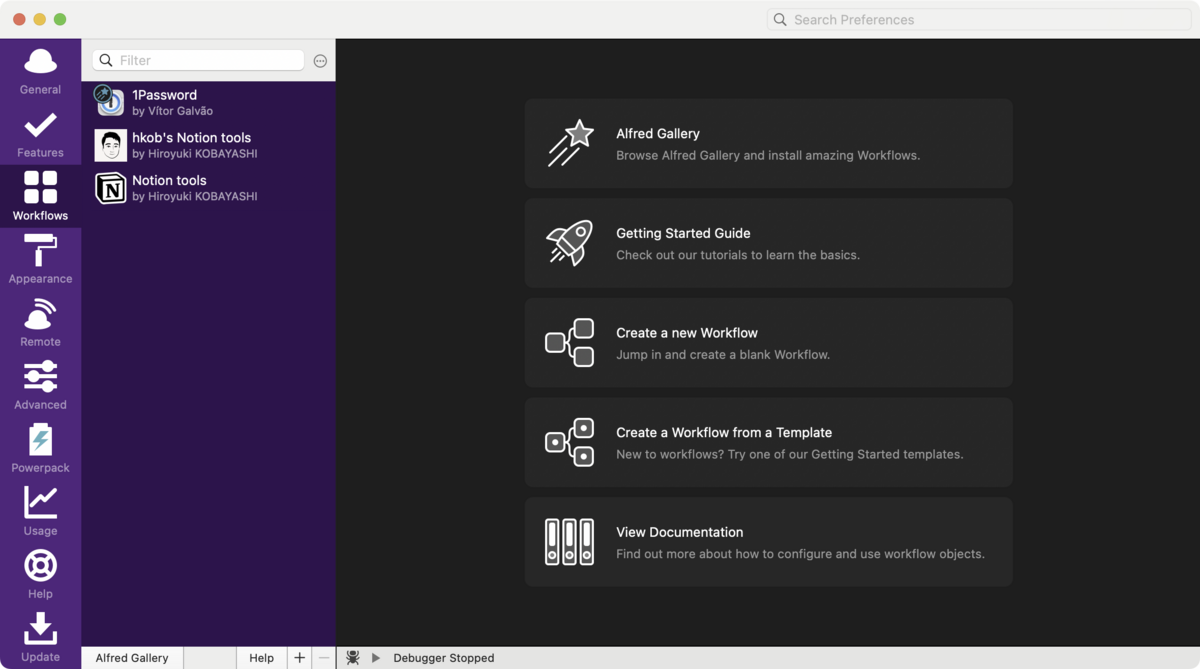Select the Workflows sidebar tab
The height and width of the screenshot is (669, 1200).
40,197
